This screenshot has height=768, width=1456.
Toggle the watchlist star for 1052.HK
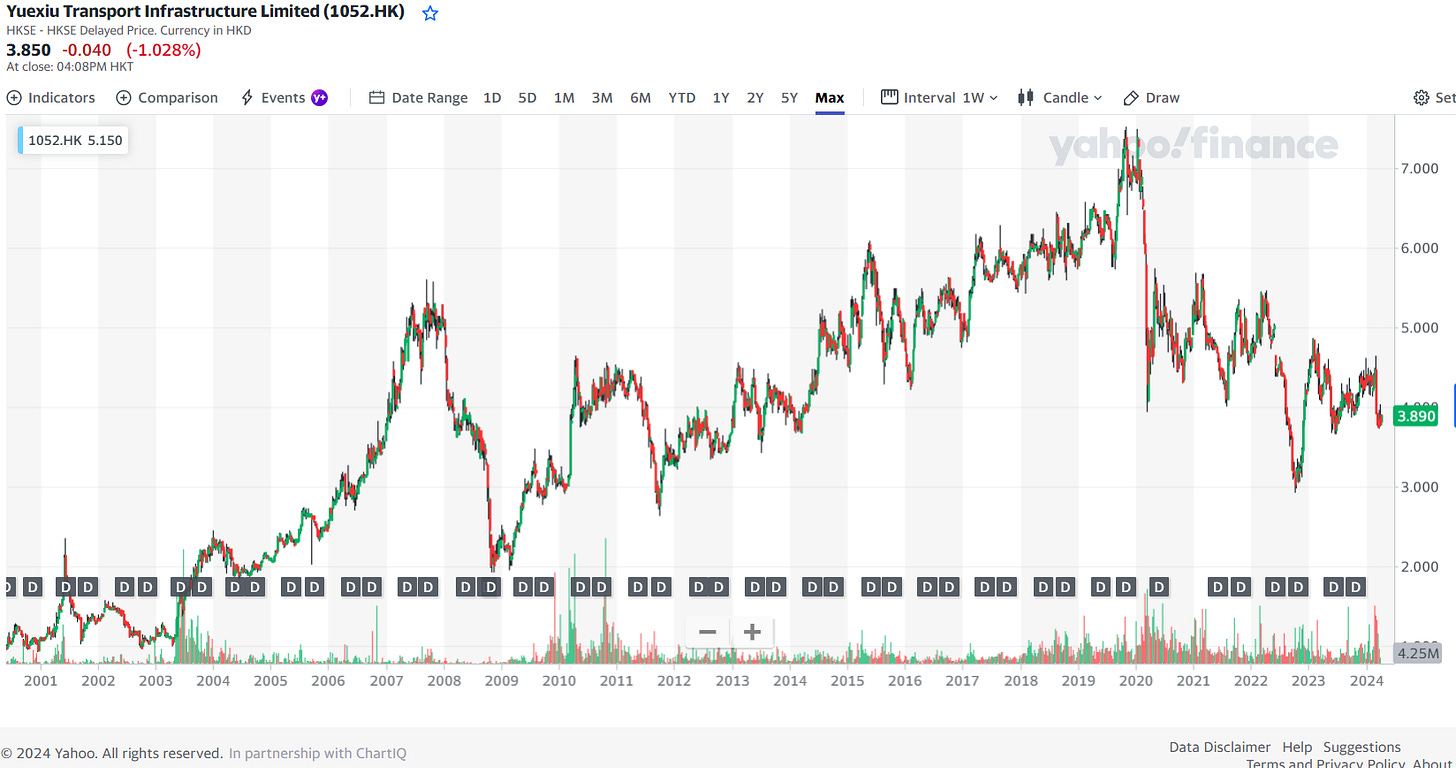click(x=429, y=12)
